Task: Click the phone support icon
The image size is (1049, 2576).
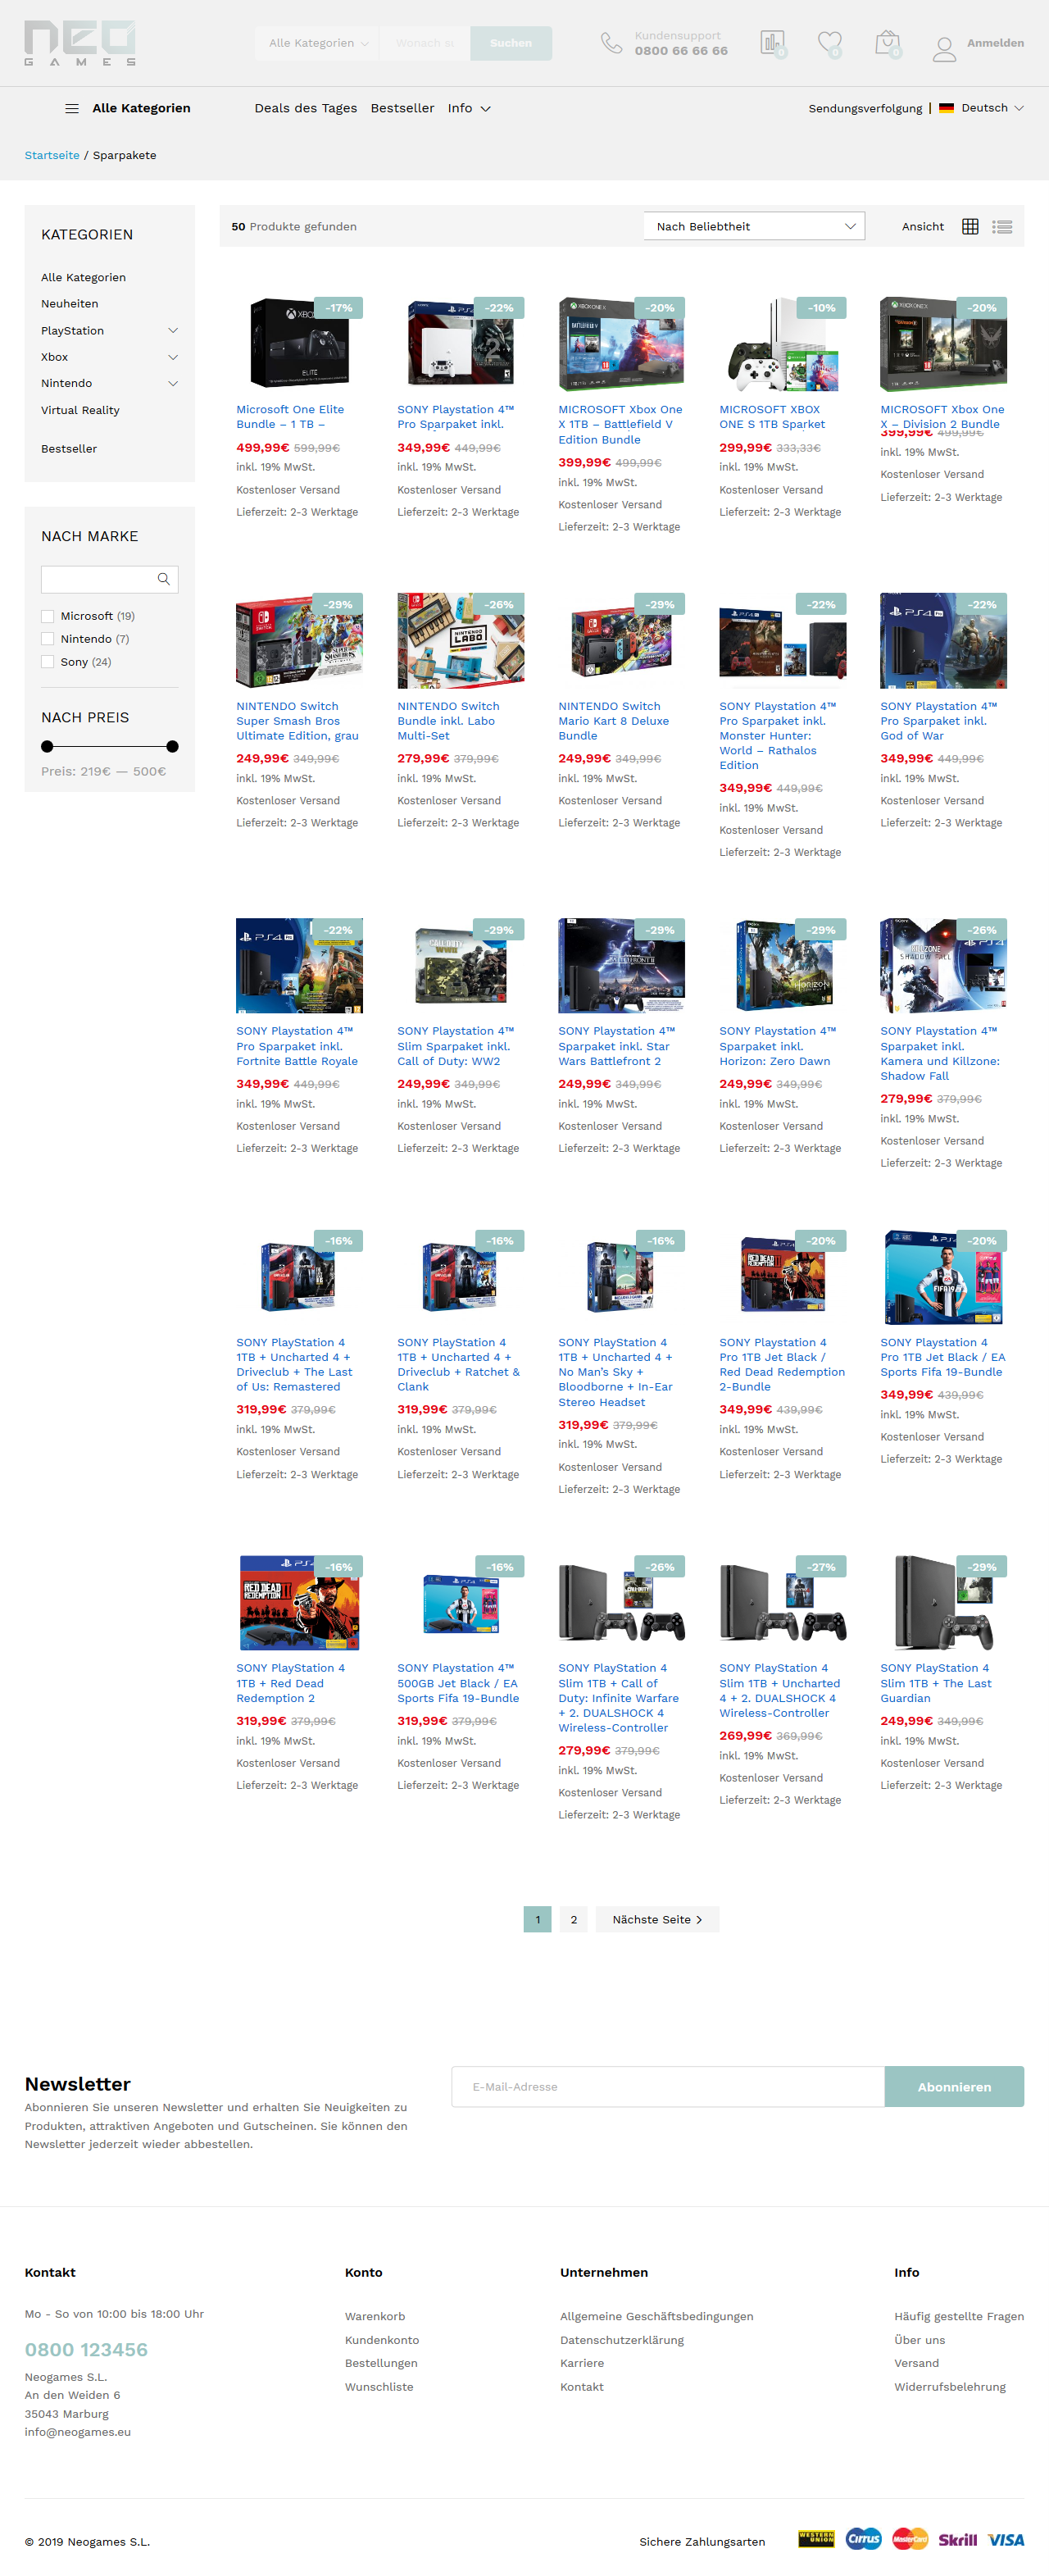Action: click(x=611, y=43)
